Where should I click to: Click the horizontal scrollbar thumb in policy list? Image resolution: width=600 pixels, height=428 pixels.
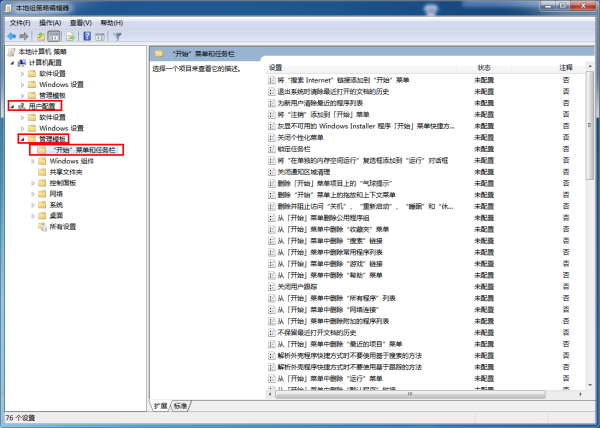(x=410, y=394)
